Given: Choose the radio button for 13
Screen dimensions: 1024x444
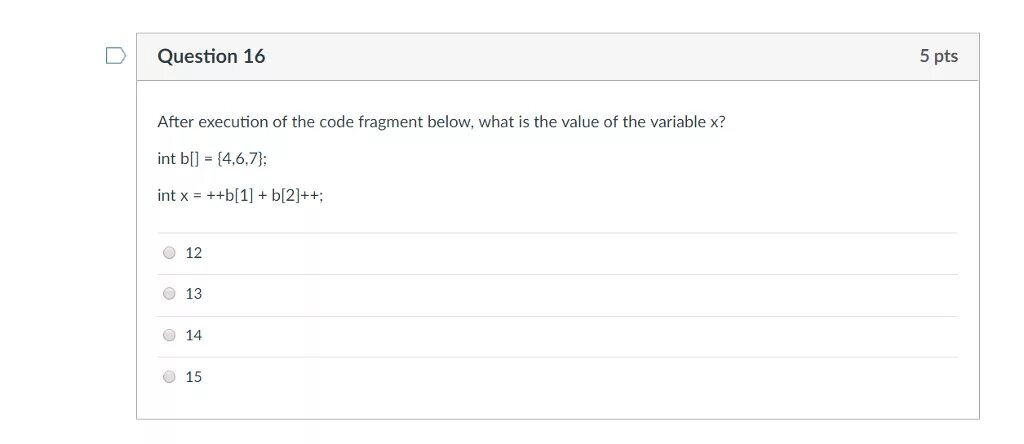Looking at the screenshot, I should point(169,294).
